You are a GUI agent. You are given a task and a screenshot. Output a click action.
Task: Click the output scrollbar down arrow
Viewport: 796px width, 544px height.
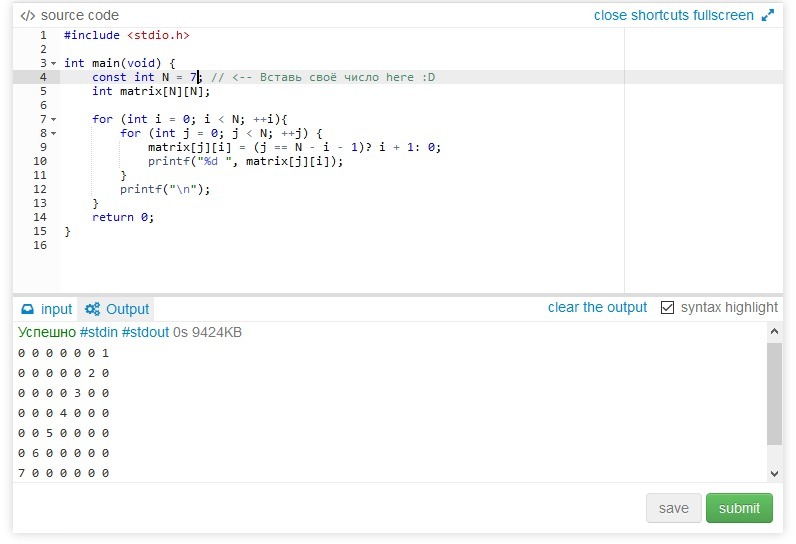(774, 473)
